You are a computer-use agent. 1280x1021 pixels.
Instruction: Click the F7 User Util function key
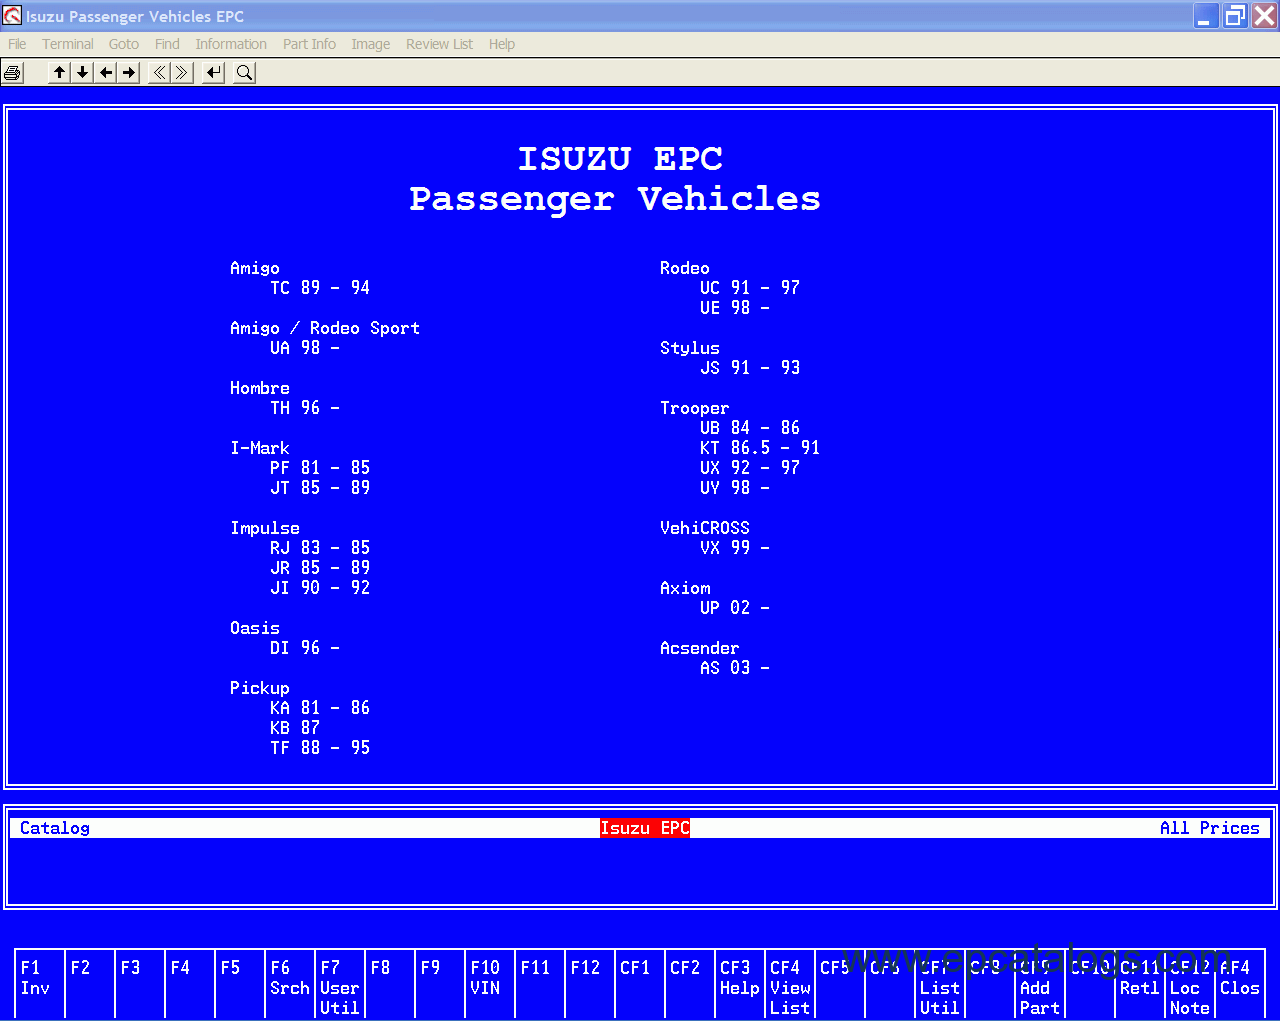click(340, 984)
